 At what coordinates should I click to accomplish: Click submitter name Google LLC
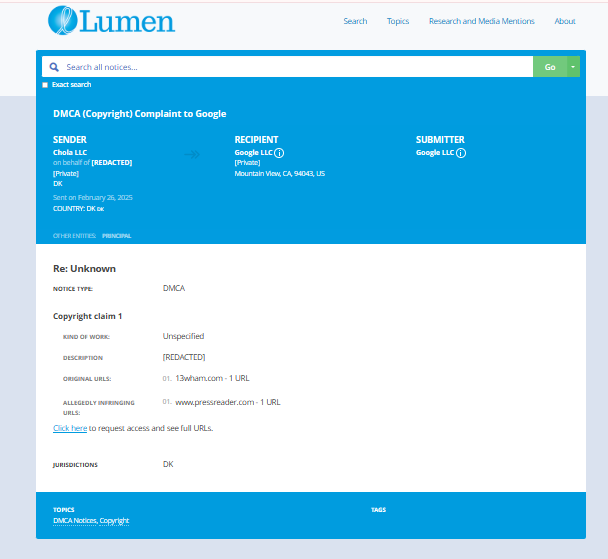tap(435, 152)
